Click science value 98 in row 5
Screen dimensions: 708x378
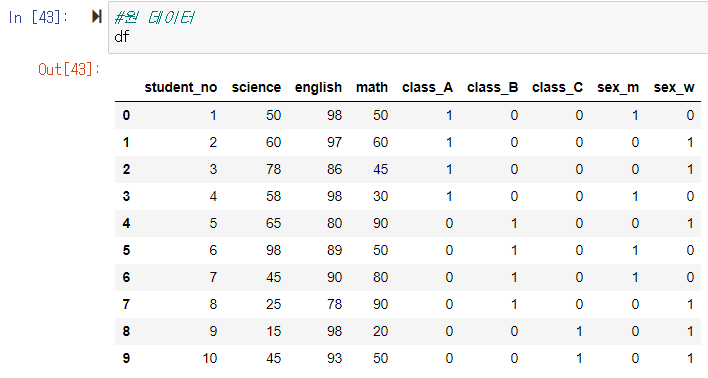[x=273, y=251]
